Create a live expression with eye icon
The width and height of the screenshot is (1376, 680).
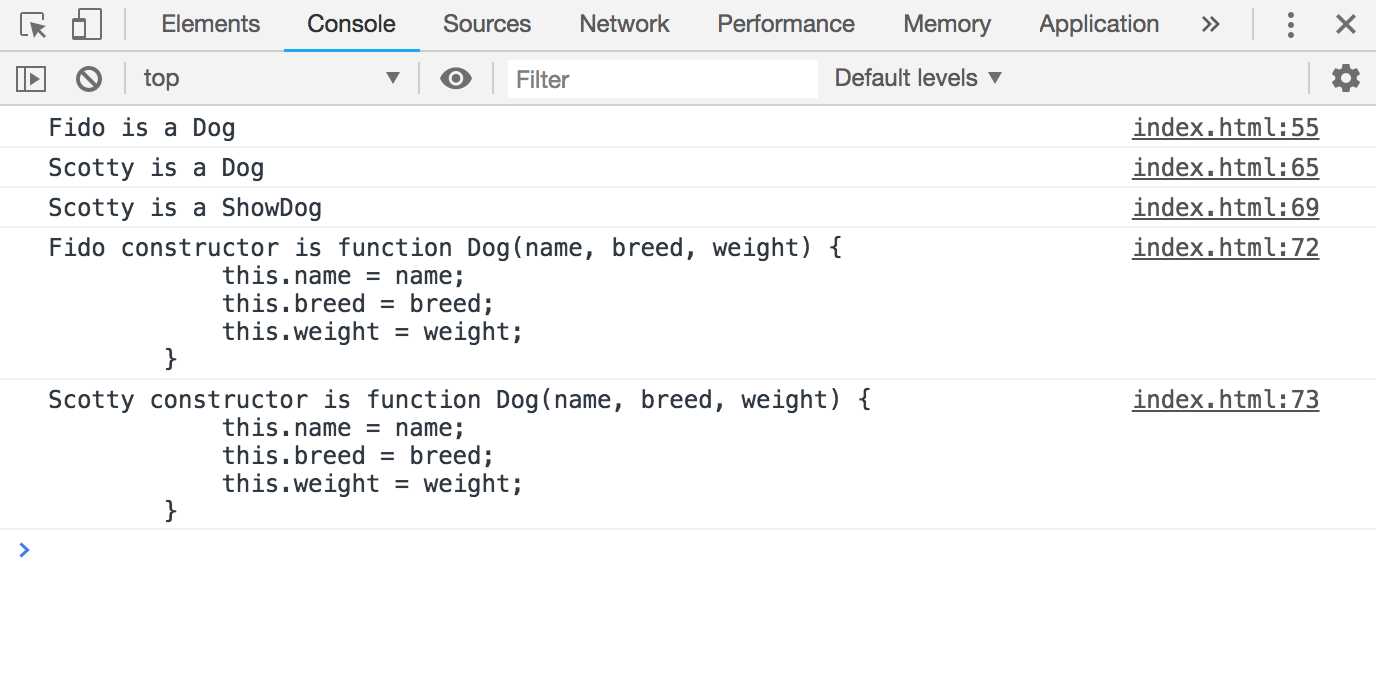(x=456, y=78)
